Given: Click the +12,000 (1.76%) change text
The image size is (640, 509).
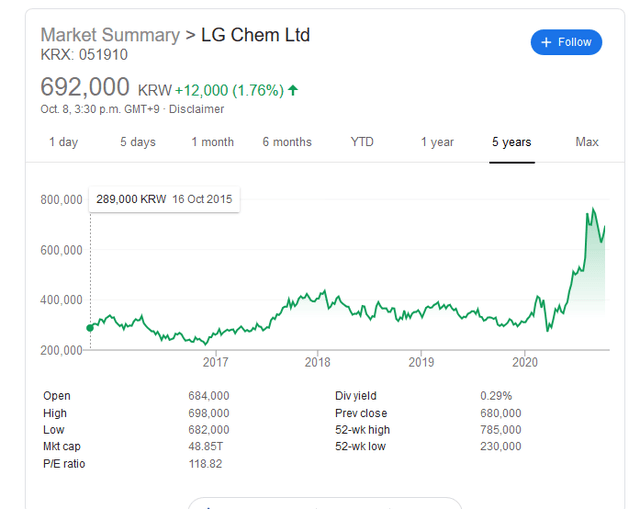Looking at the screenshot, I should [x=229, y=90].
